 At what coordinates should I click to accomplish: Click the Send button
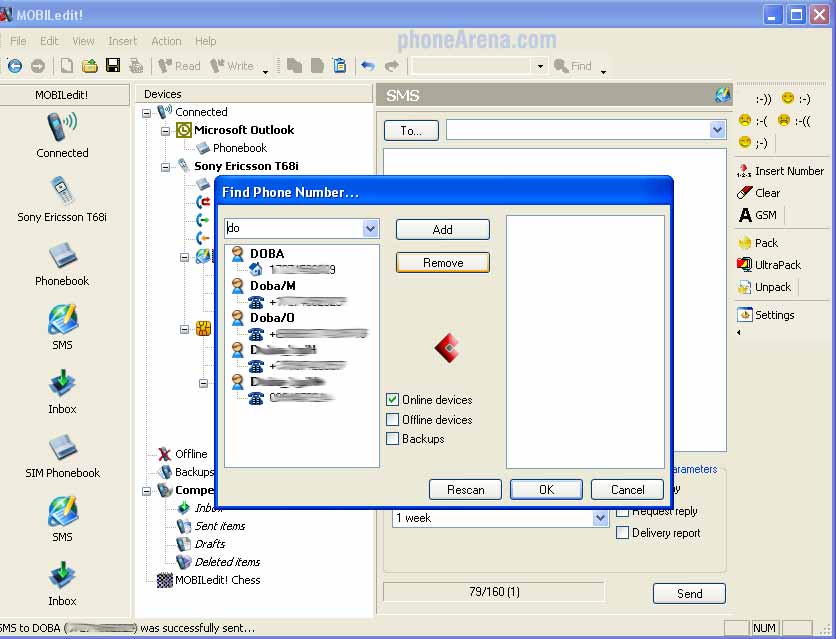[689, 594]
